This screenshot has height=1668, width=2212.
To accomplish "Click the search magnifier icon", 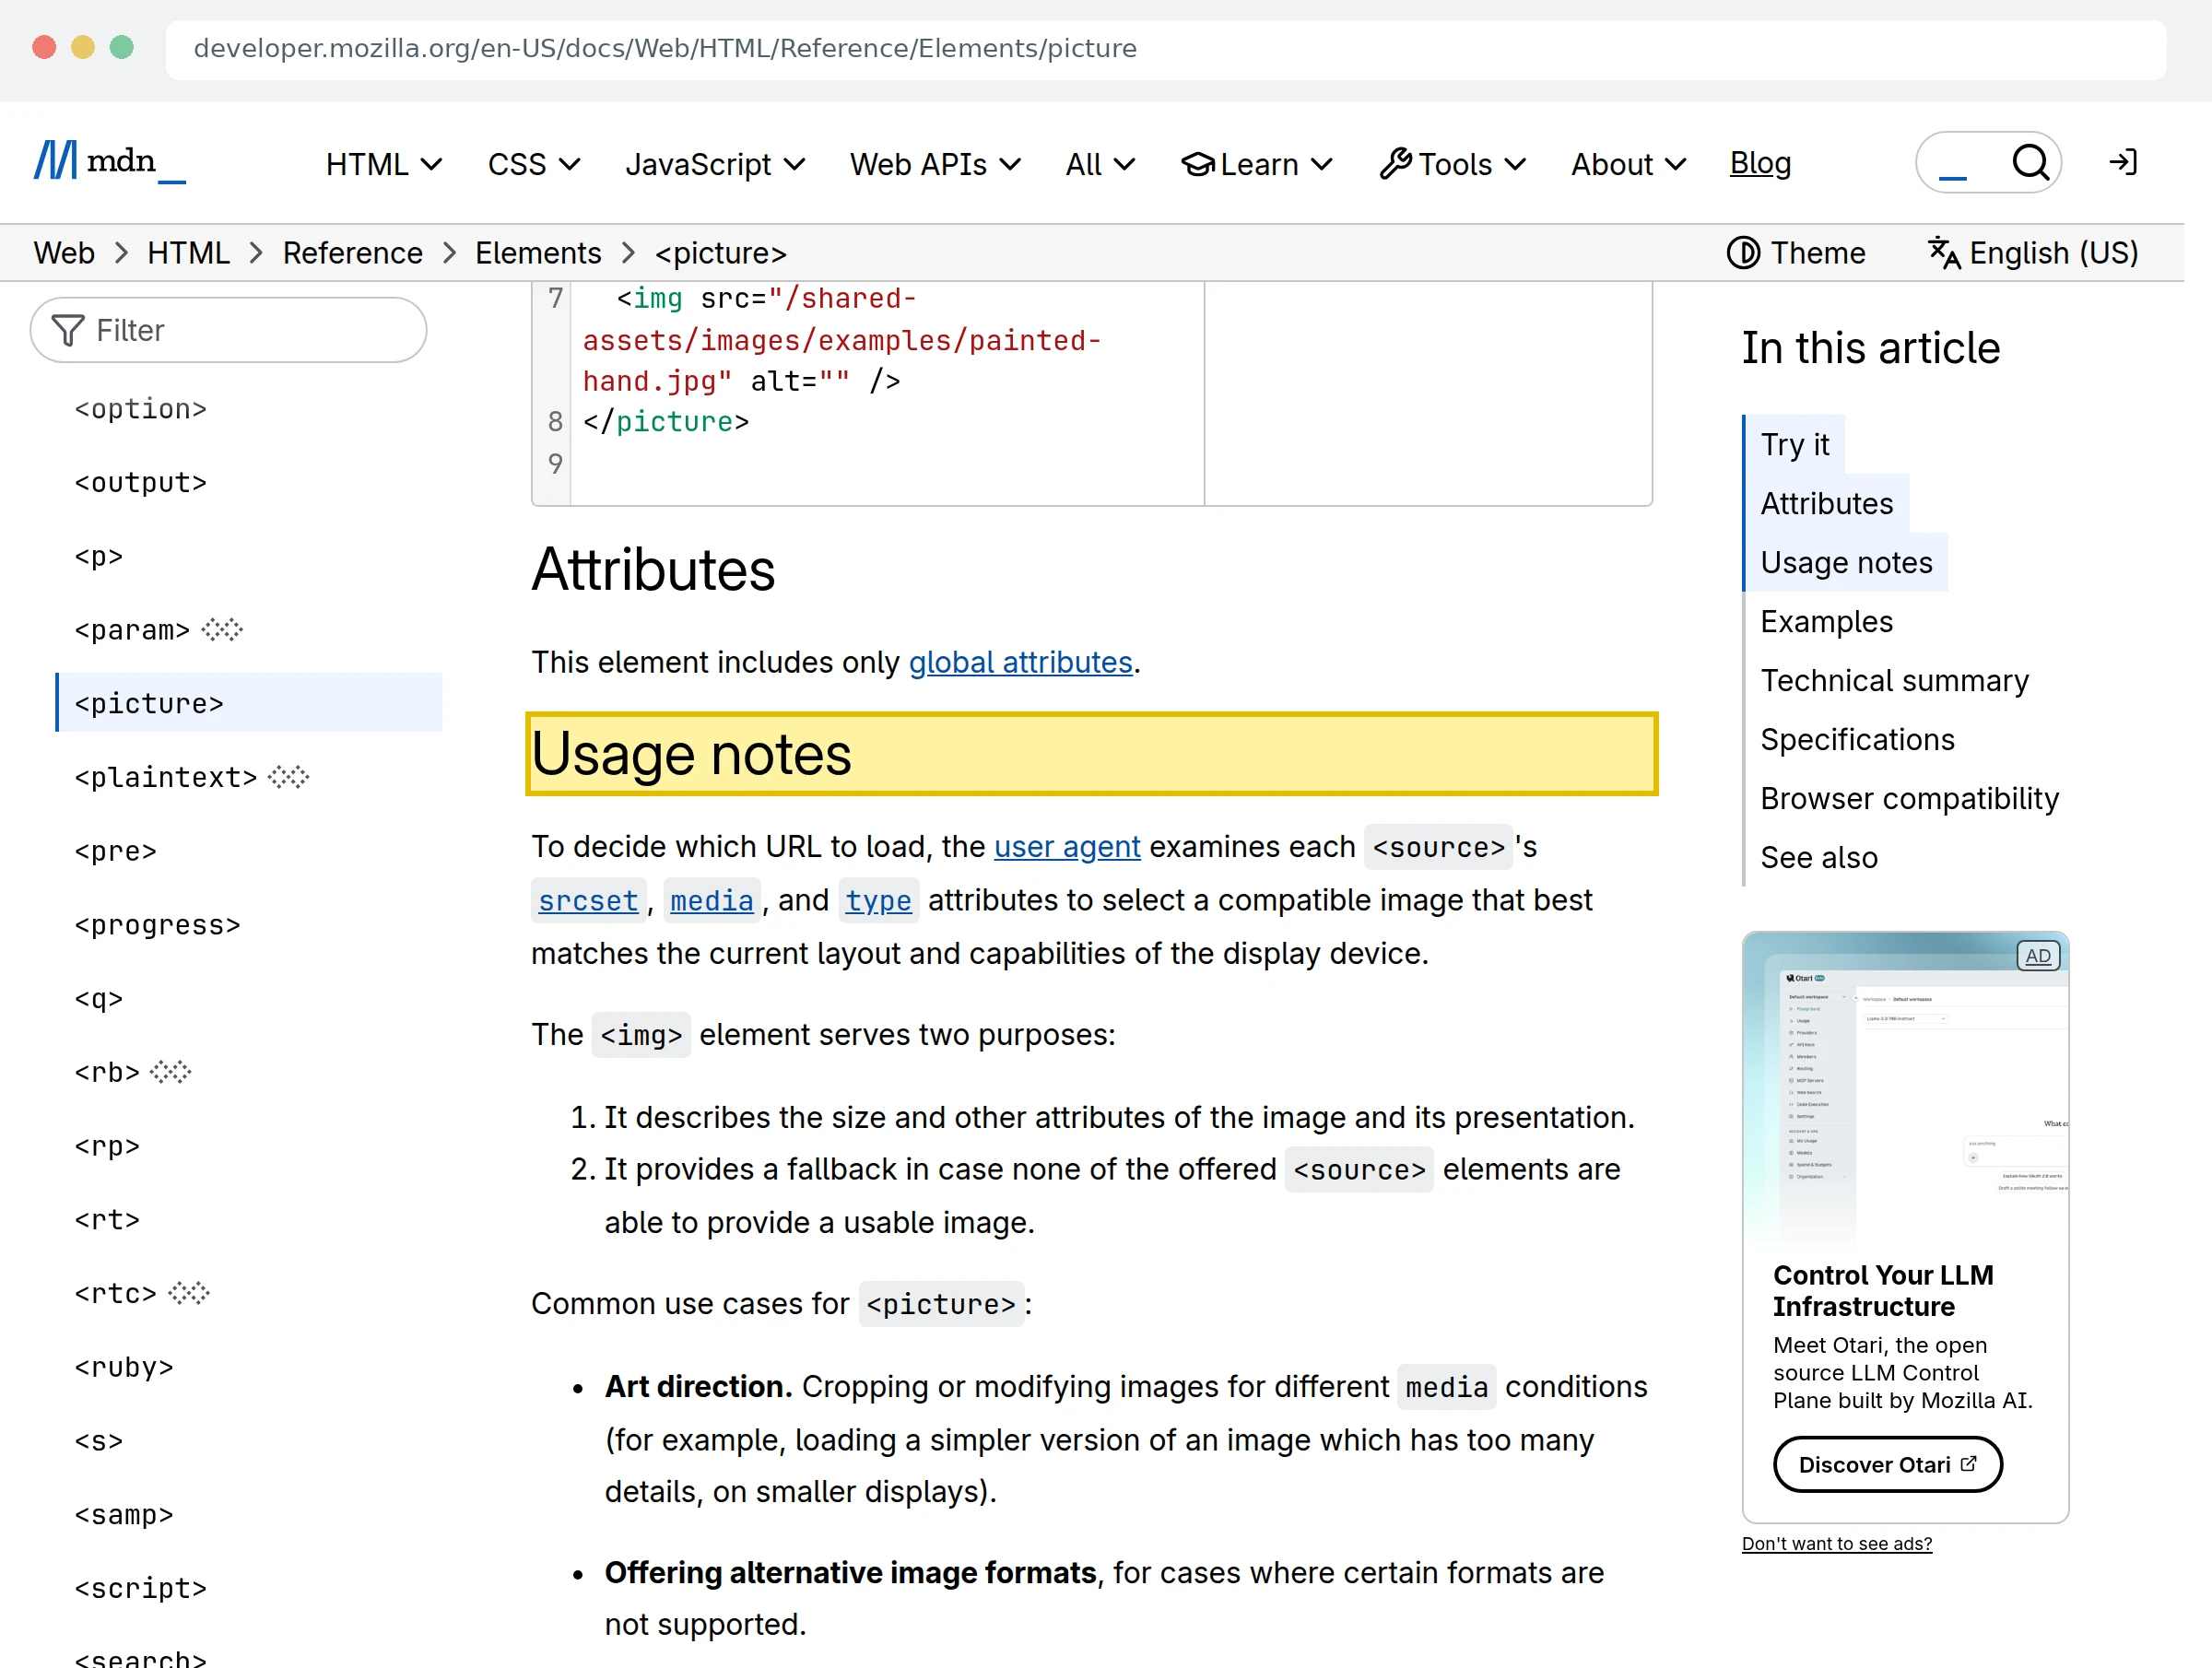I will tap(2030, 162).
